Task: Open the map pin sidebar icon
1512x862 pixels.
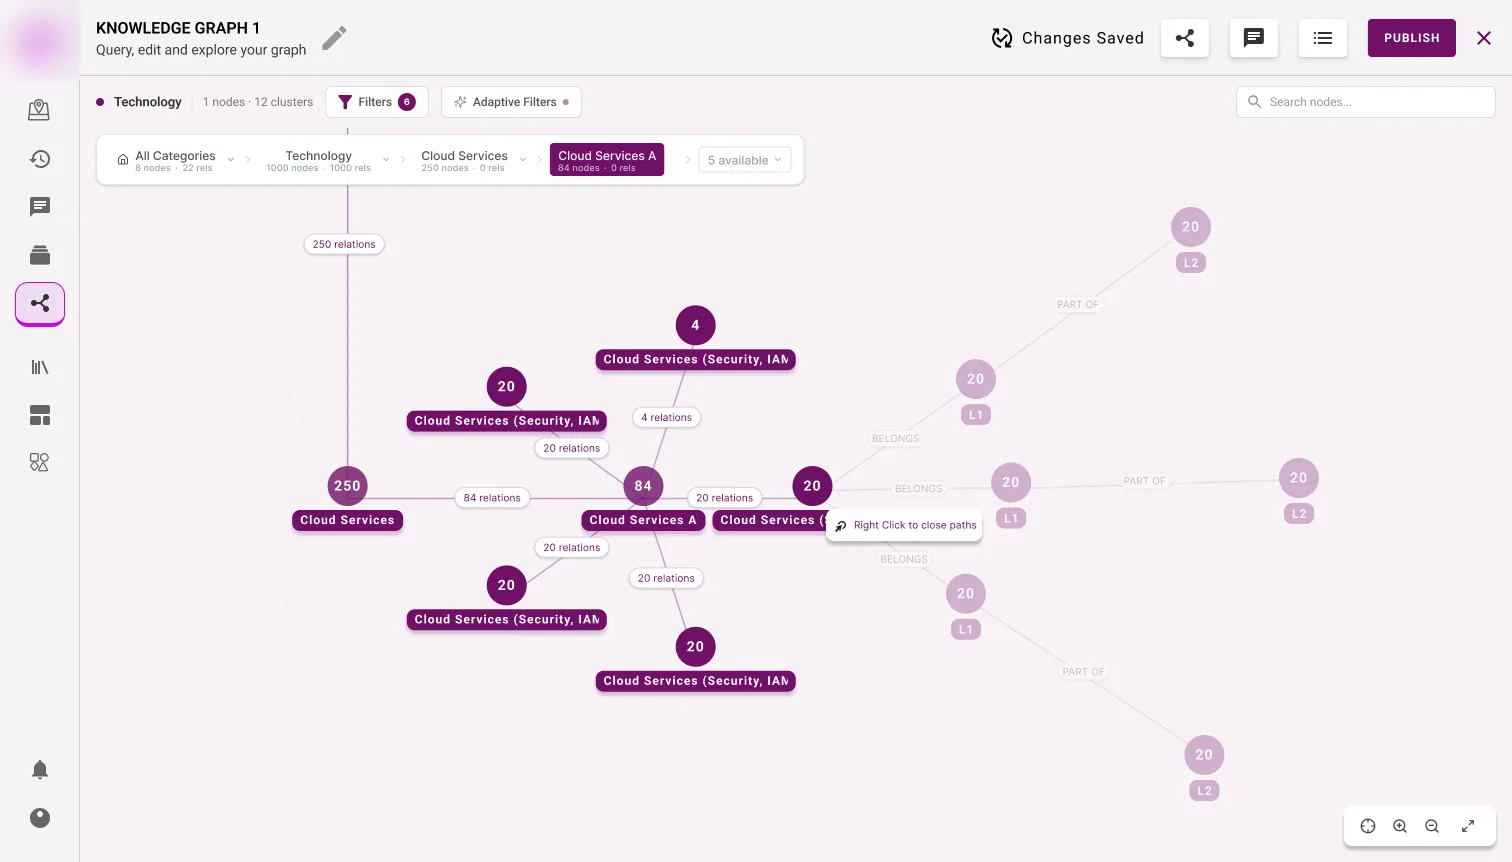Action: click(39, 110)
